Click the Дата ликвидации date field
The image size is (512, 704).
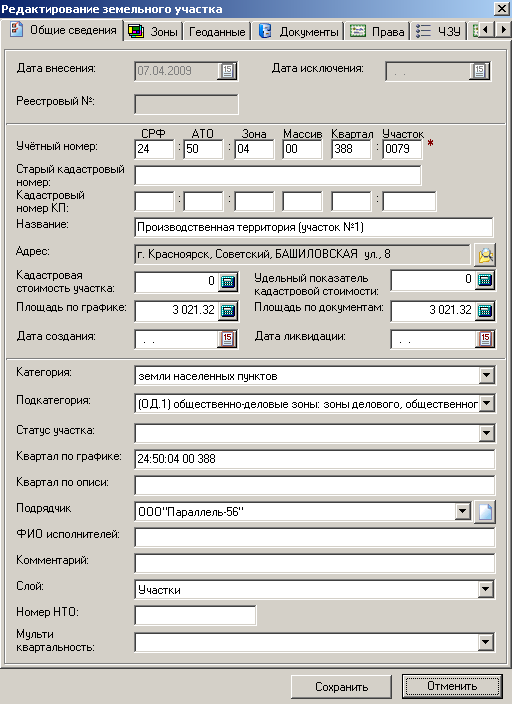pos(433,339)
